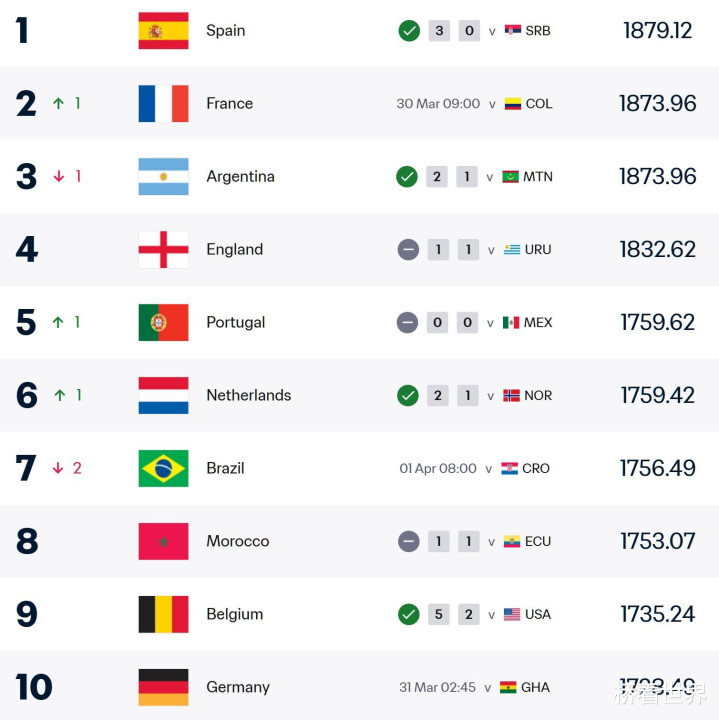This screenshot has height=720, width=719.
Task: Click red down arrow beside rank 7
Action: [x=59, y=468]
